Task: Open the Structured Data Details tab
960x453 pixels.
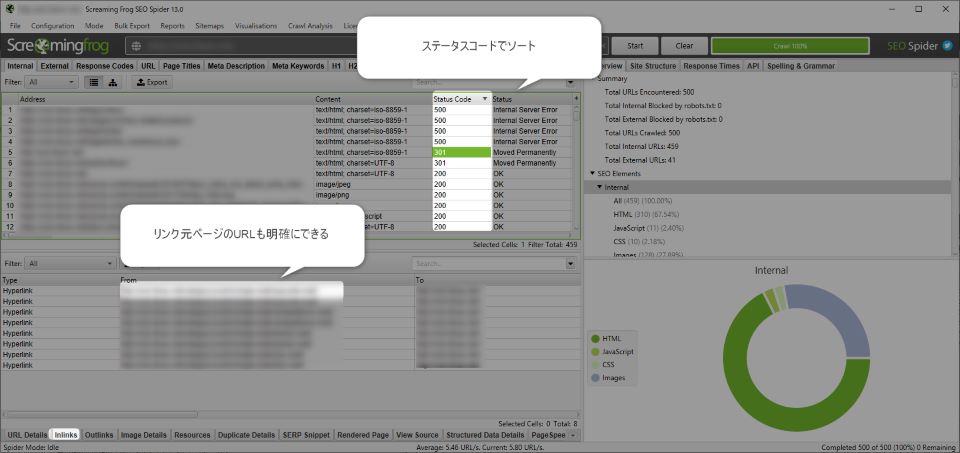Action: [x=486, y=435]
